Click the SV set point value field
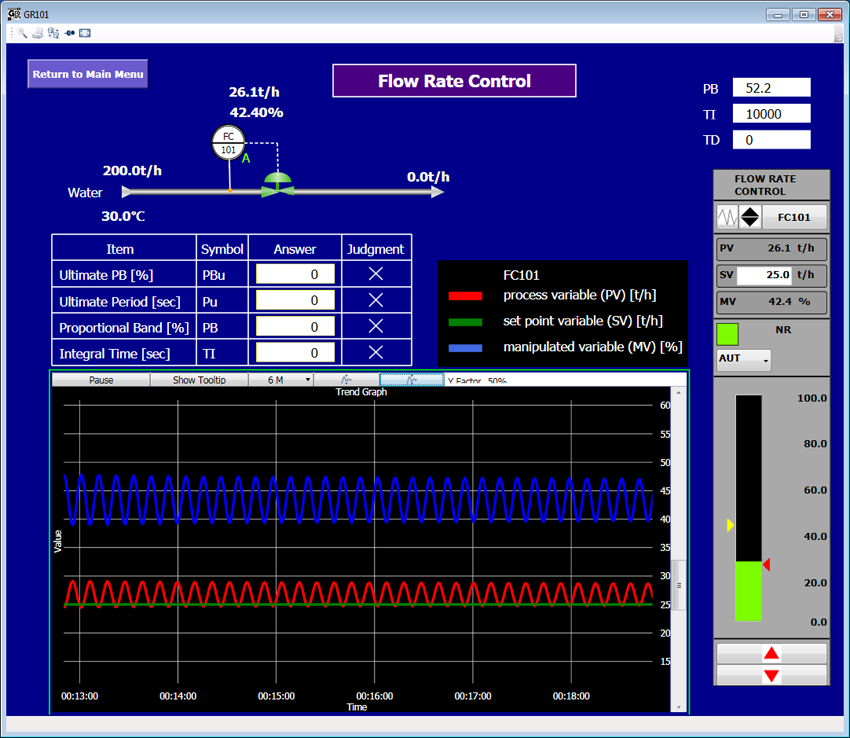Image resolution: width=850 pixels, height=738 pixels. point(766,275)
